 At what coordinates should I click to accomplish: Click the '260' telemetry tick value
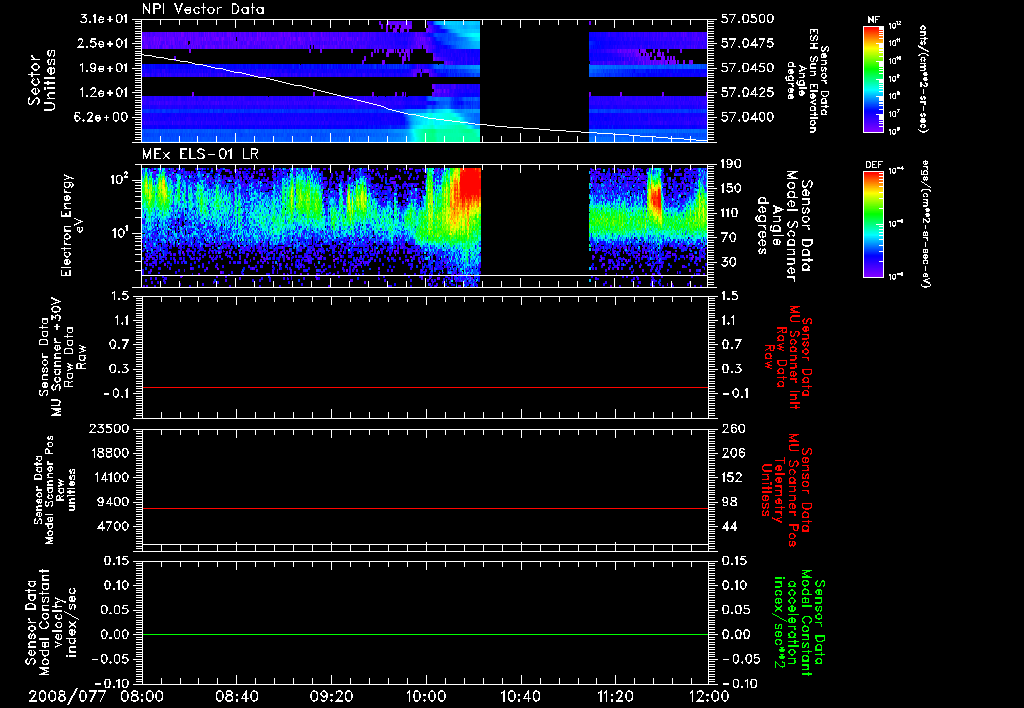click(731, 429)
